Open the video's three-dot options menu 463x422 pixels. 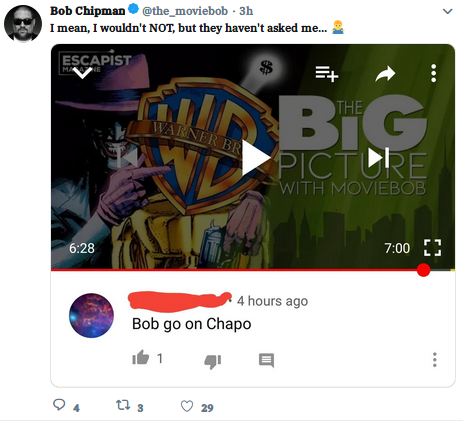pos(433,73)
